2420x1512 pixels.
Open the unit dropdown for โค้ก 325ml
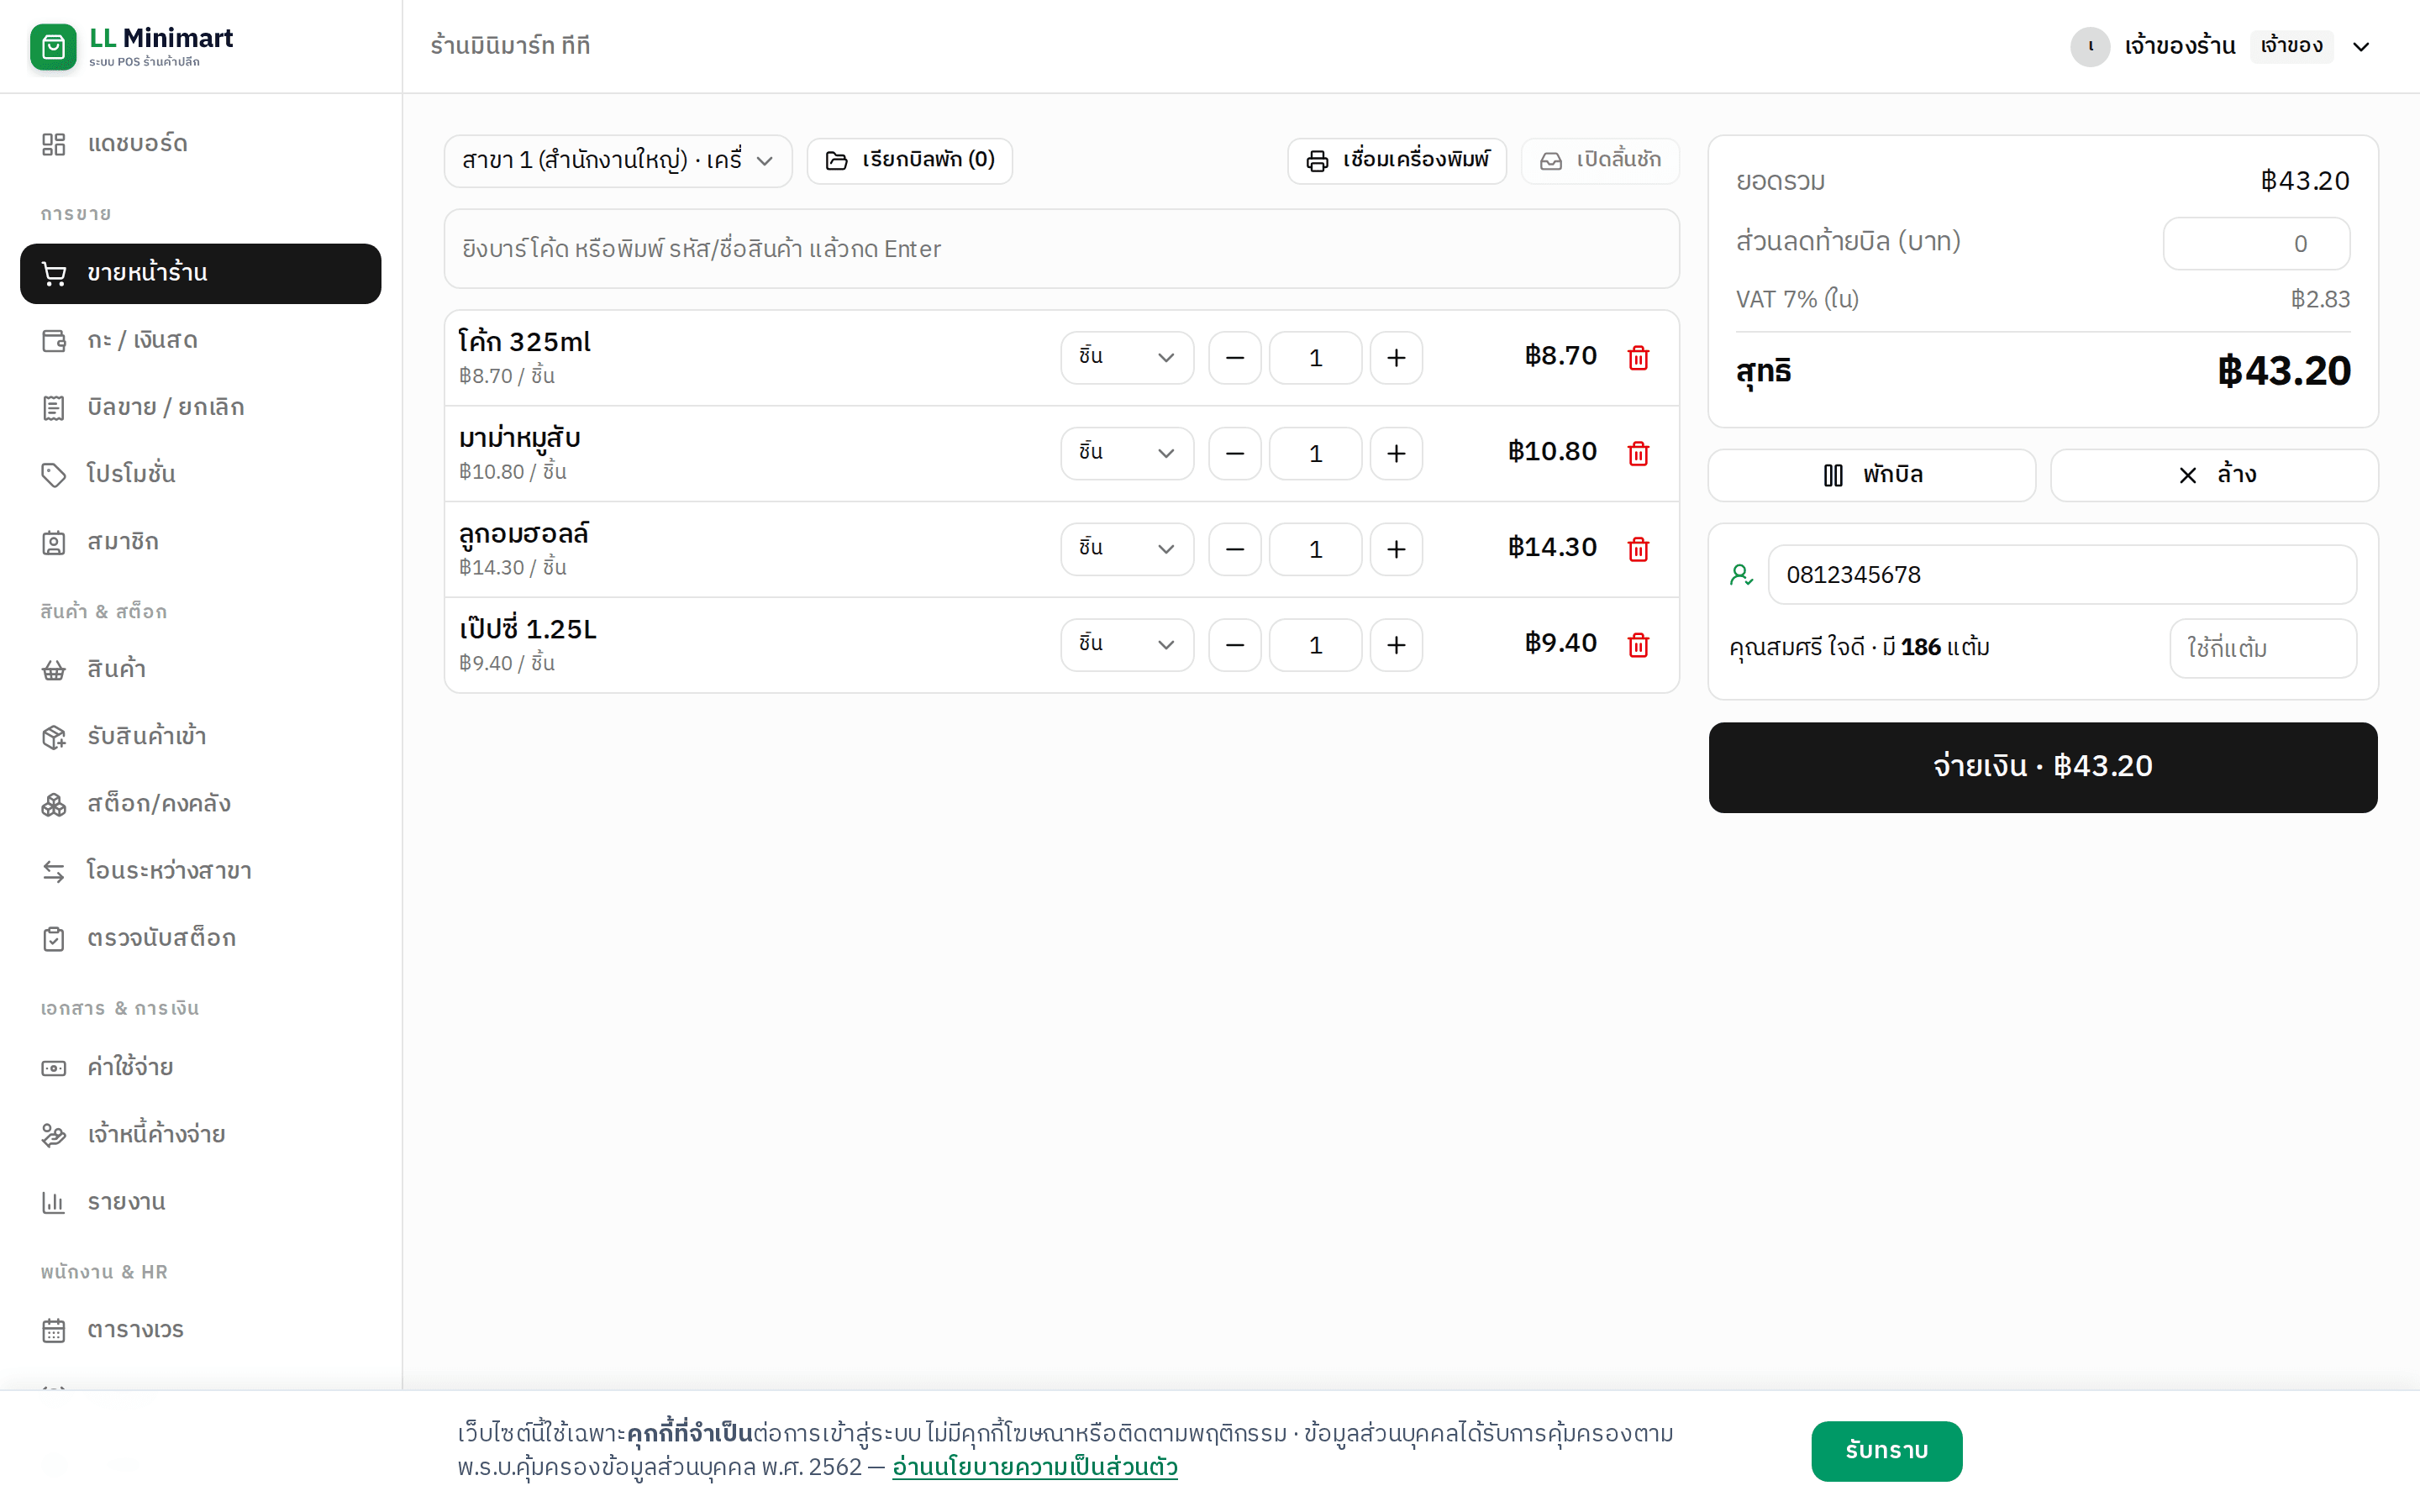pyautogui.click(x=1127, y=358)
